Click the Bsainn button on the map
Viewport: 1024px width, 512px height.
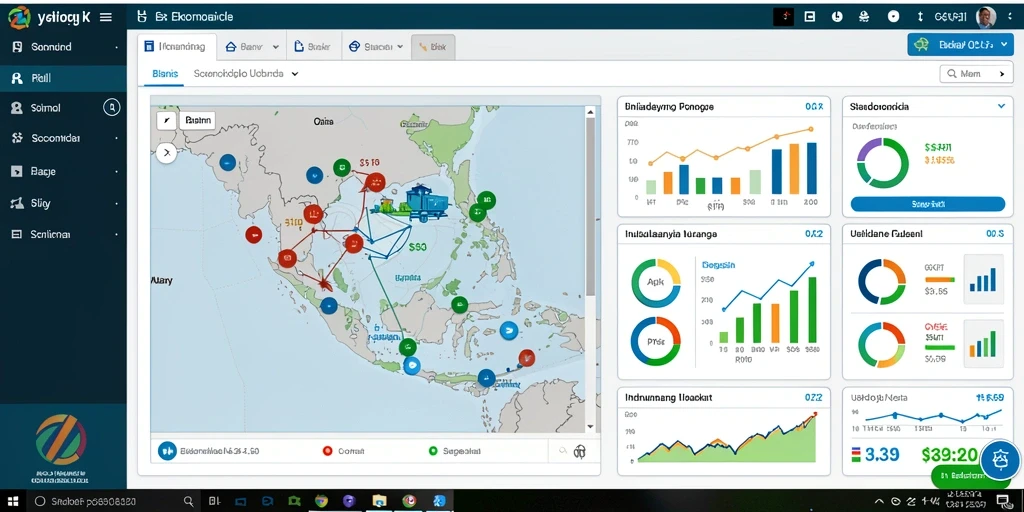[x=196, y=120]
